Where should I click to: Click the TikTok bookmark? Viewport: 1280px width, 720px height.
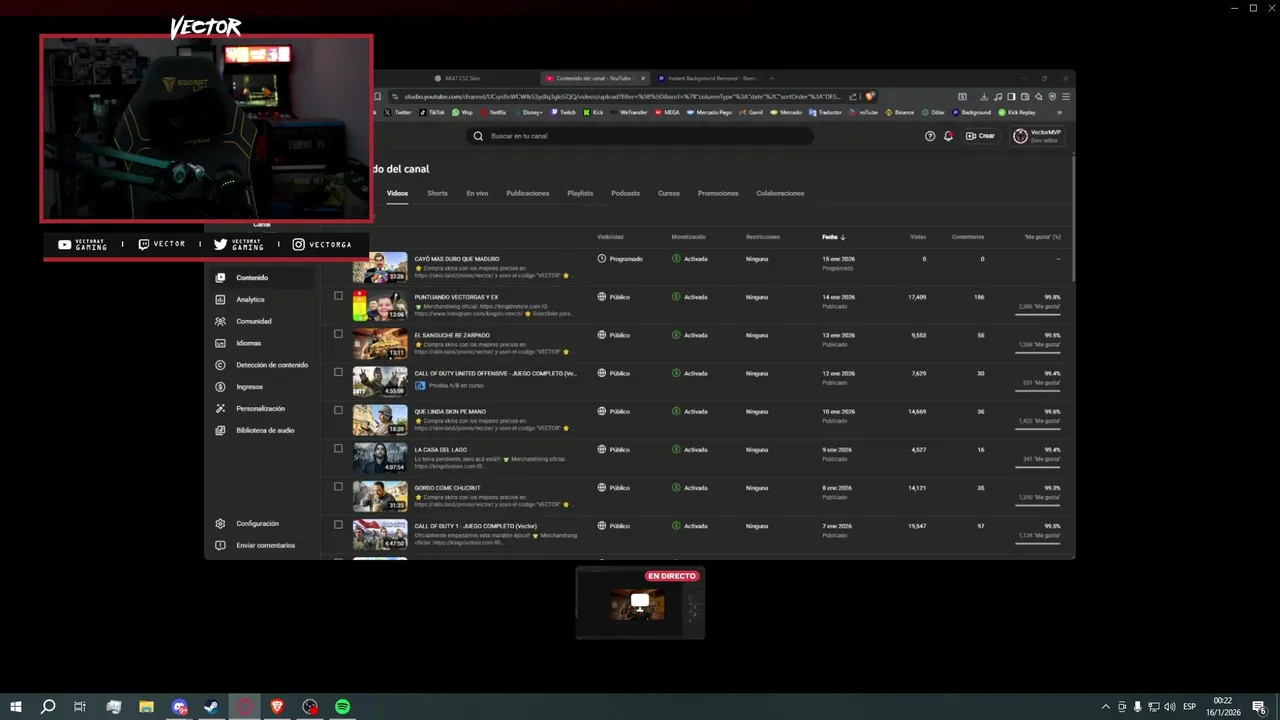point(432,113)
